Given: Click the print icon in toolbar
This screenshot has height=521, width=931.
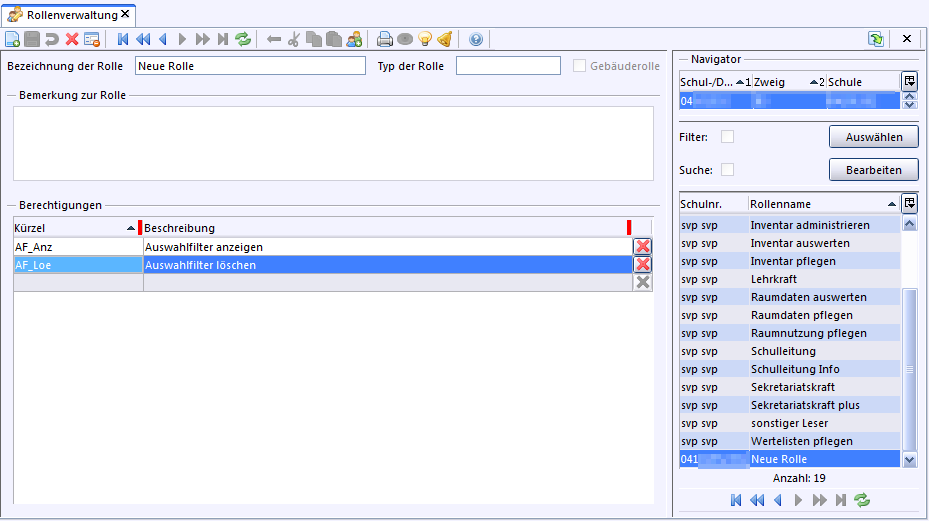Looking at the screenshot, I should (x=385, y=40).
